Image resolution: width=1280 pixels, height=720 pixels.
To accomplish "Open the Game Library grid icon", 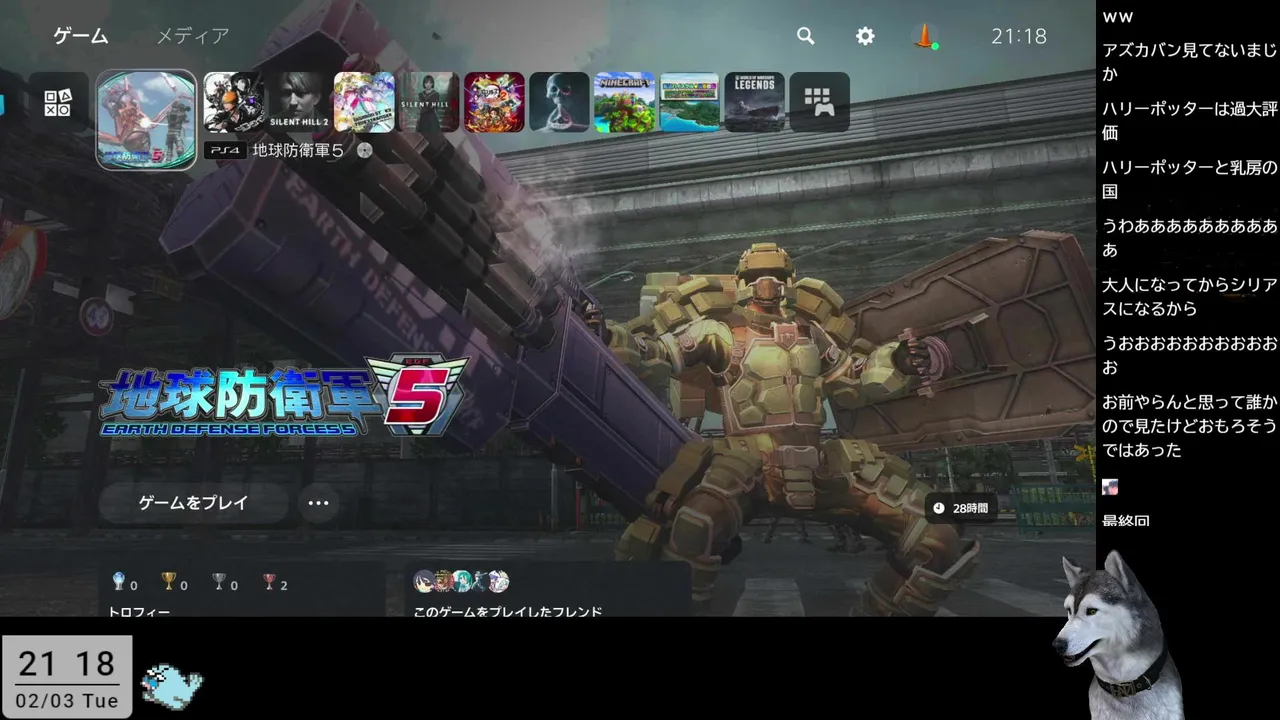I will click(x=819, y=102).
